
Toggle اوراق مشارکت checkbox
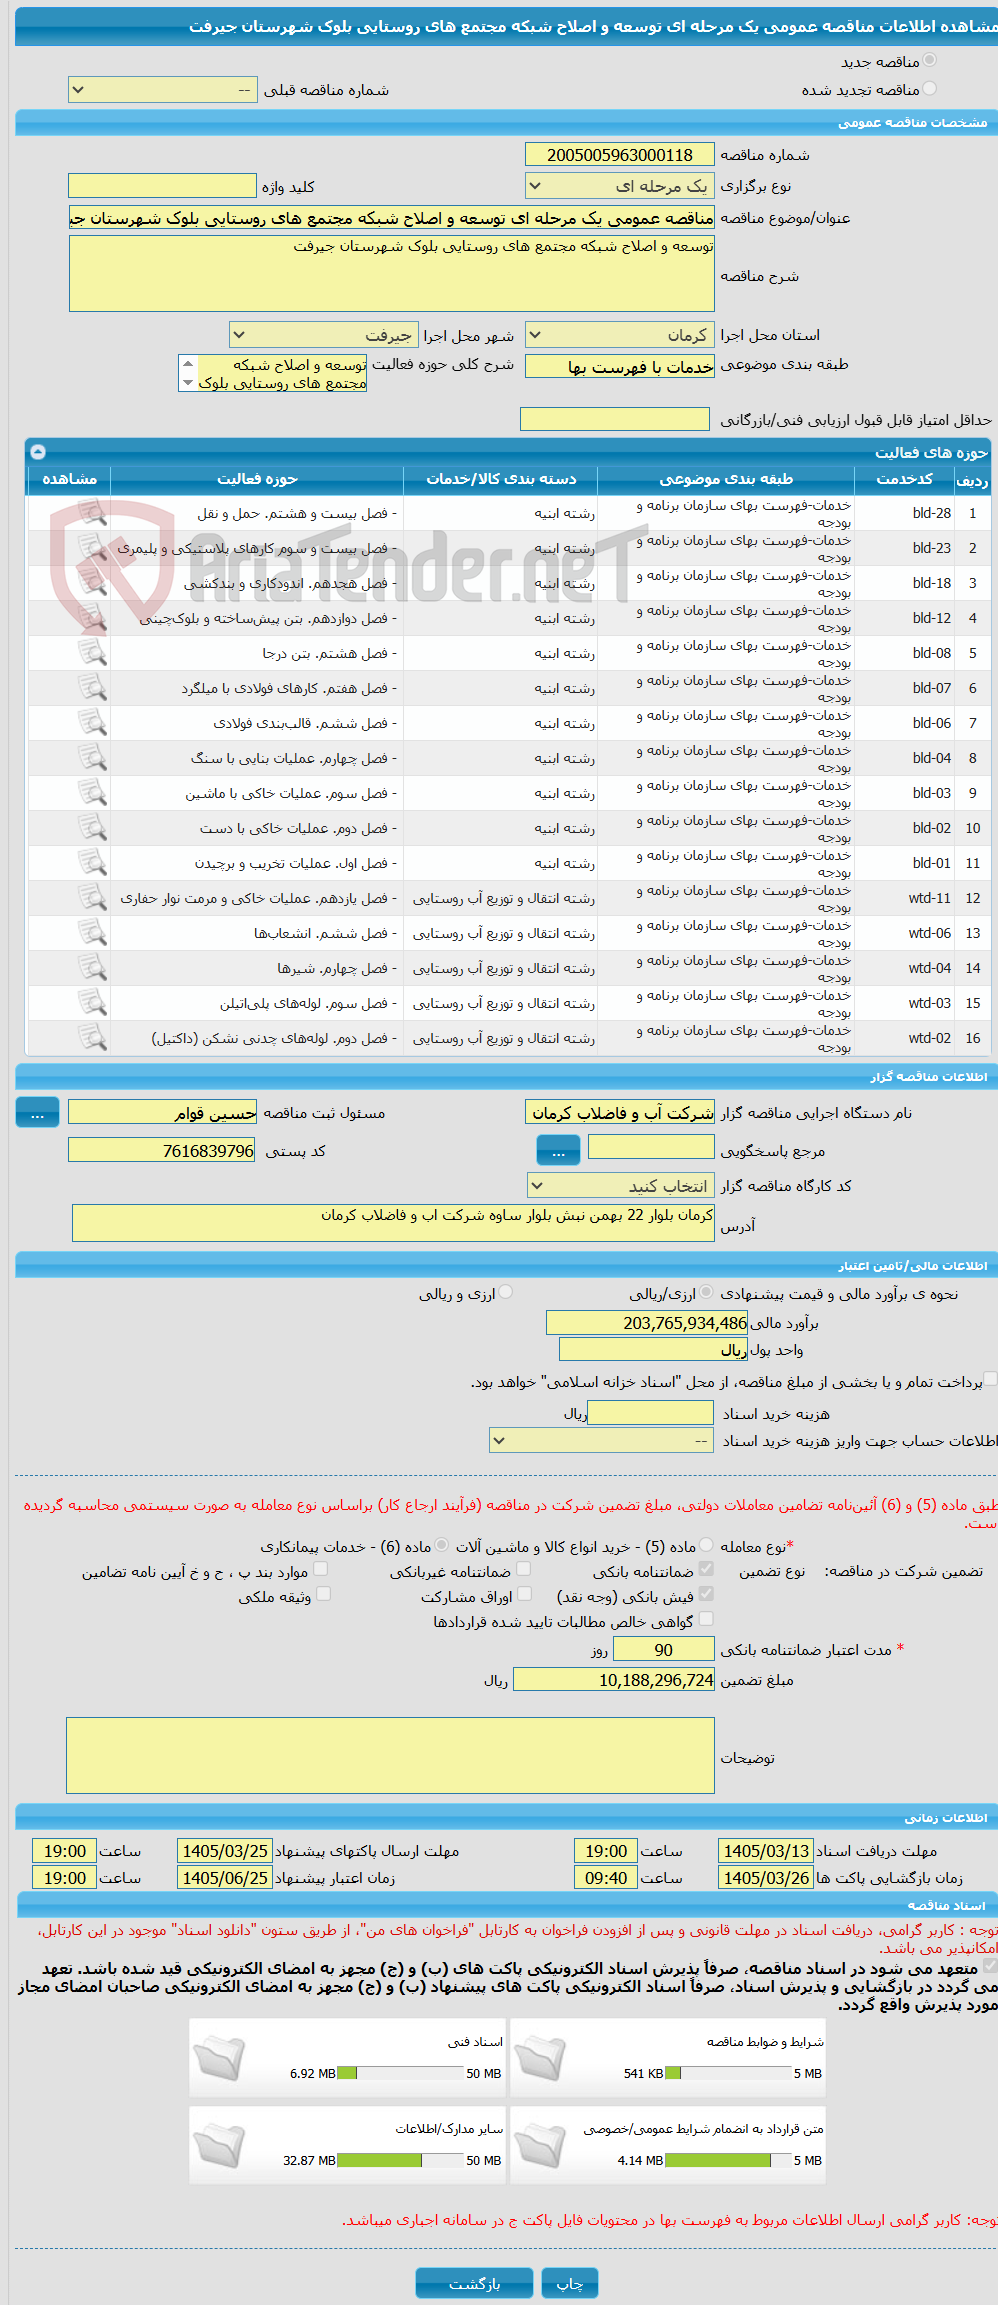pyautogui.click(x=524, y=1594)
